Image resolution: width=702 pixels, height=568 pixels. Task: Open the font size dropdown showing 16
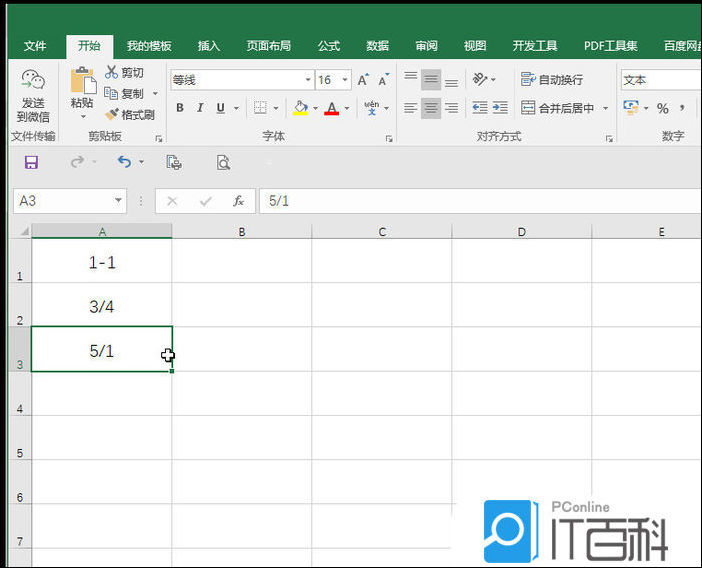click(345, 80)
